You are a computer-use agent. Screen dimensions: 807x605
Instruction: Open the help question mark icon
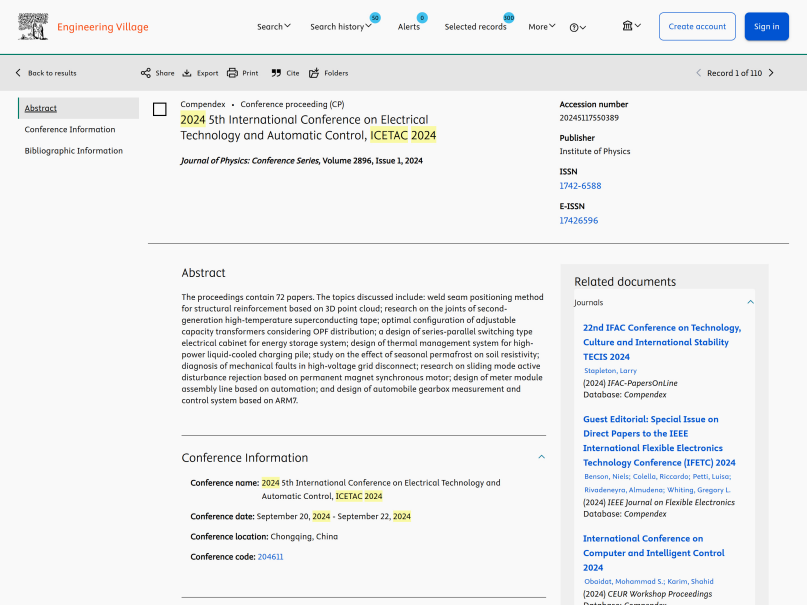pyautogui.click(x=574, y=27)
